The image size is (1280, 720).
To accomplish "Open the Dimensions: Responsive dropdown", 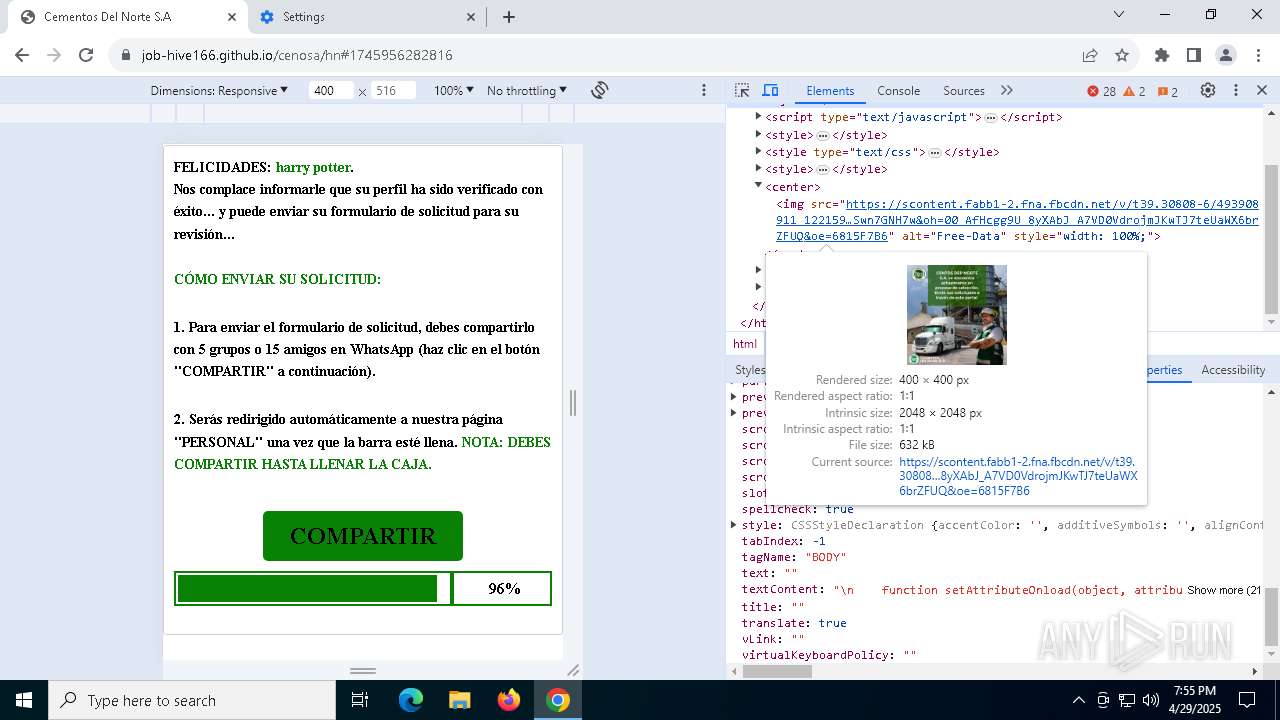I will point(219,90).
